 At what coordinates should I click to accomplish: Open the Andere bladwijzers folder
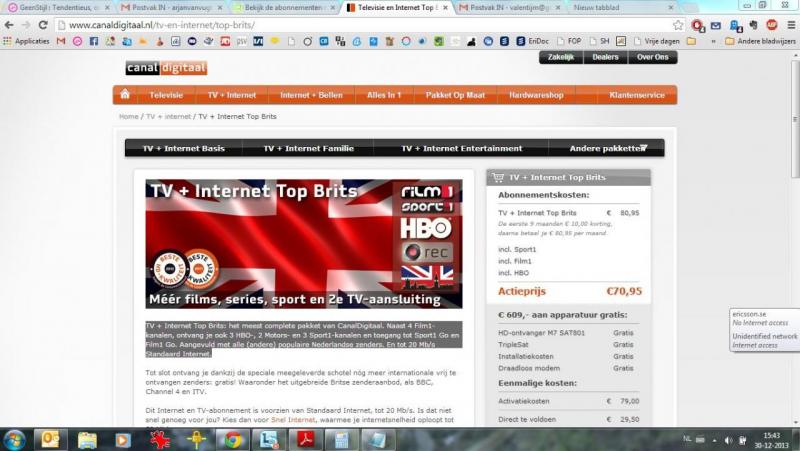pos(760,41)
